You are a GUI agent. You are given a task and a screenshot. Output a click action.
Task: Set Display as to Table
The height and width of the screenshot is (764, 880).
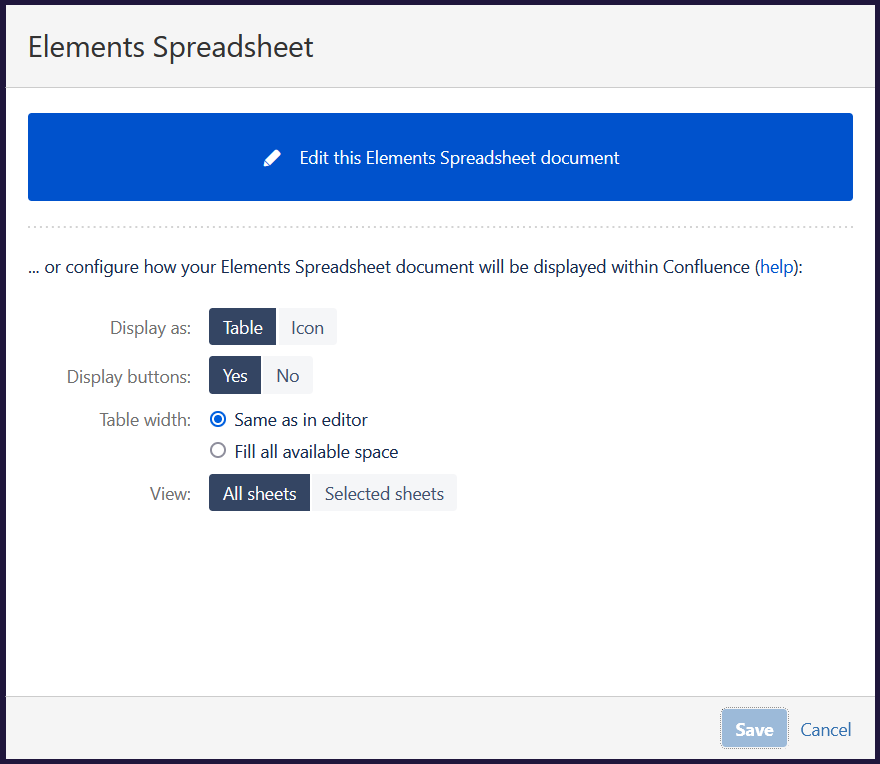pos(242,327)
